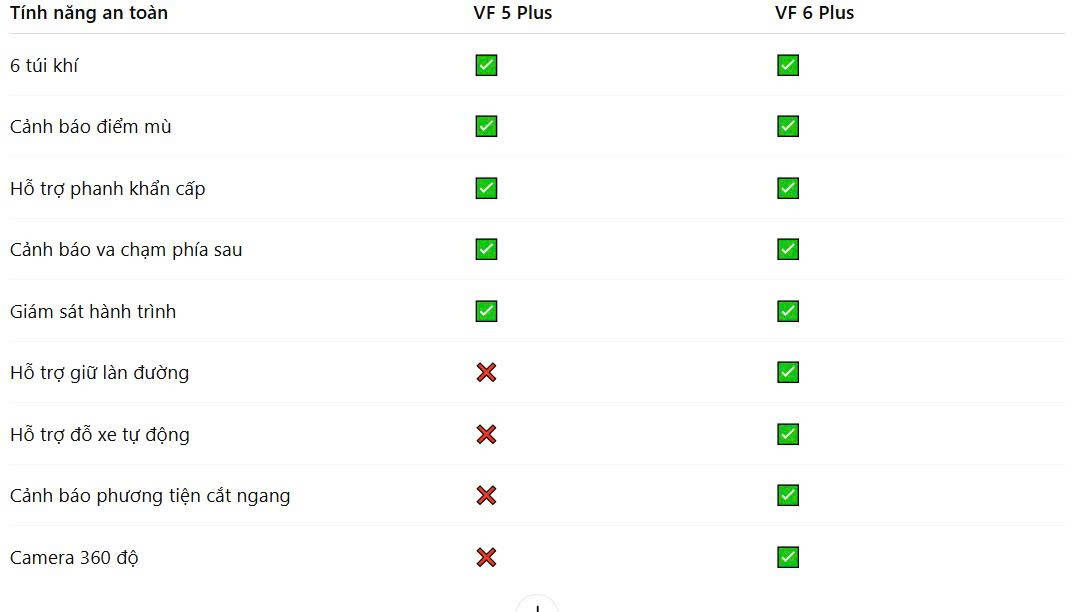Click the VF 5 Plus checkbox for Cảnh báo điểm mù
Viewport: 1072px width, 612px height.
click(486, 127)
